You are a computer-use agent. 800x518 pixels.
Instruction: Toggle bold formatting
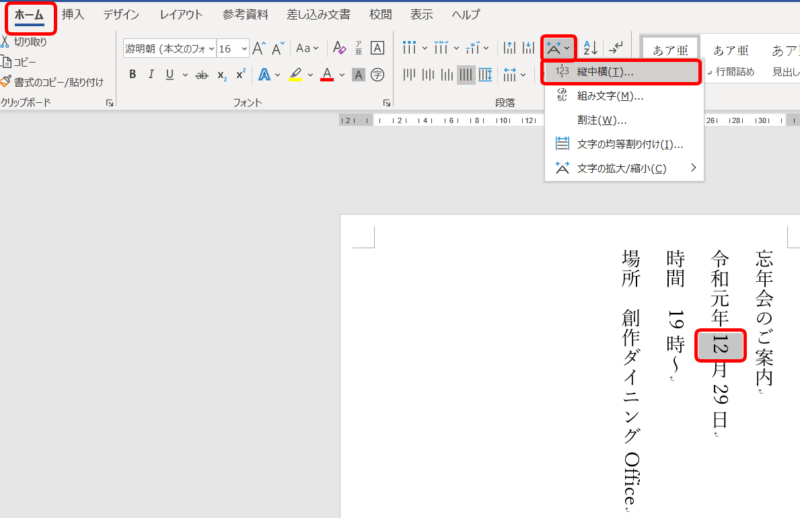point(133,75)
